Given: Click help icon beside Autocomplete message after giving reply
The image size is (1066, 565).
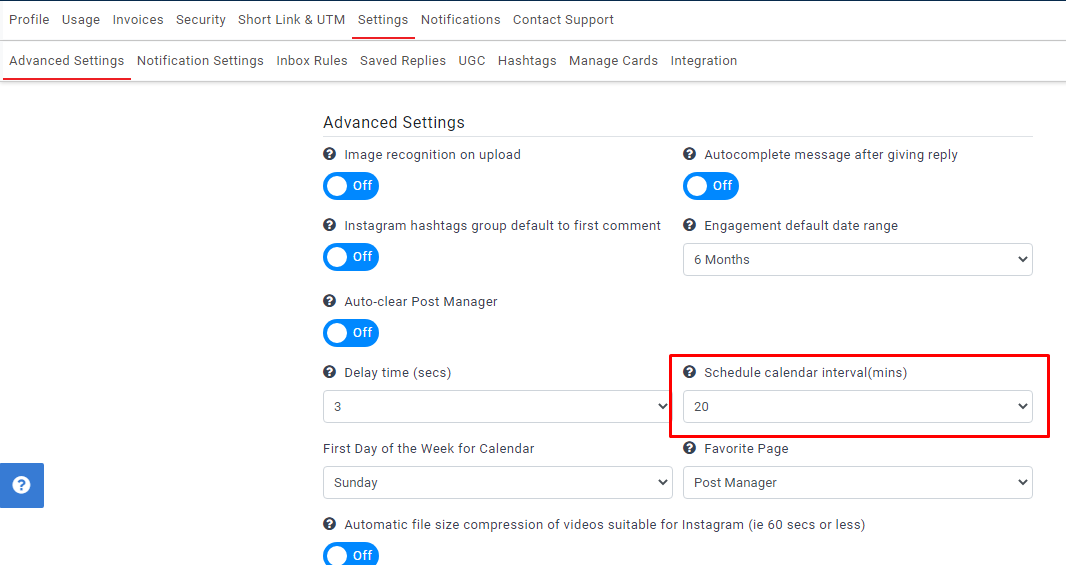Looking at the screenshot, I should (x=689, y=155).
